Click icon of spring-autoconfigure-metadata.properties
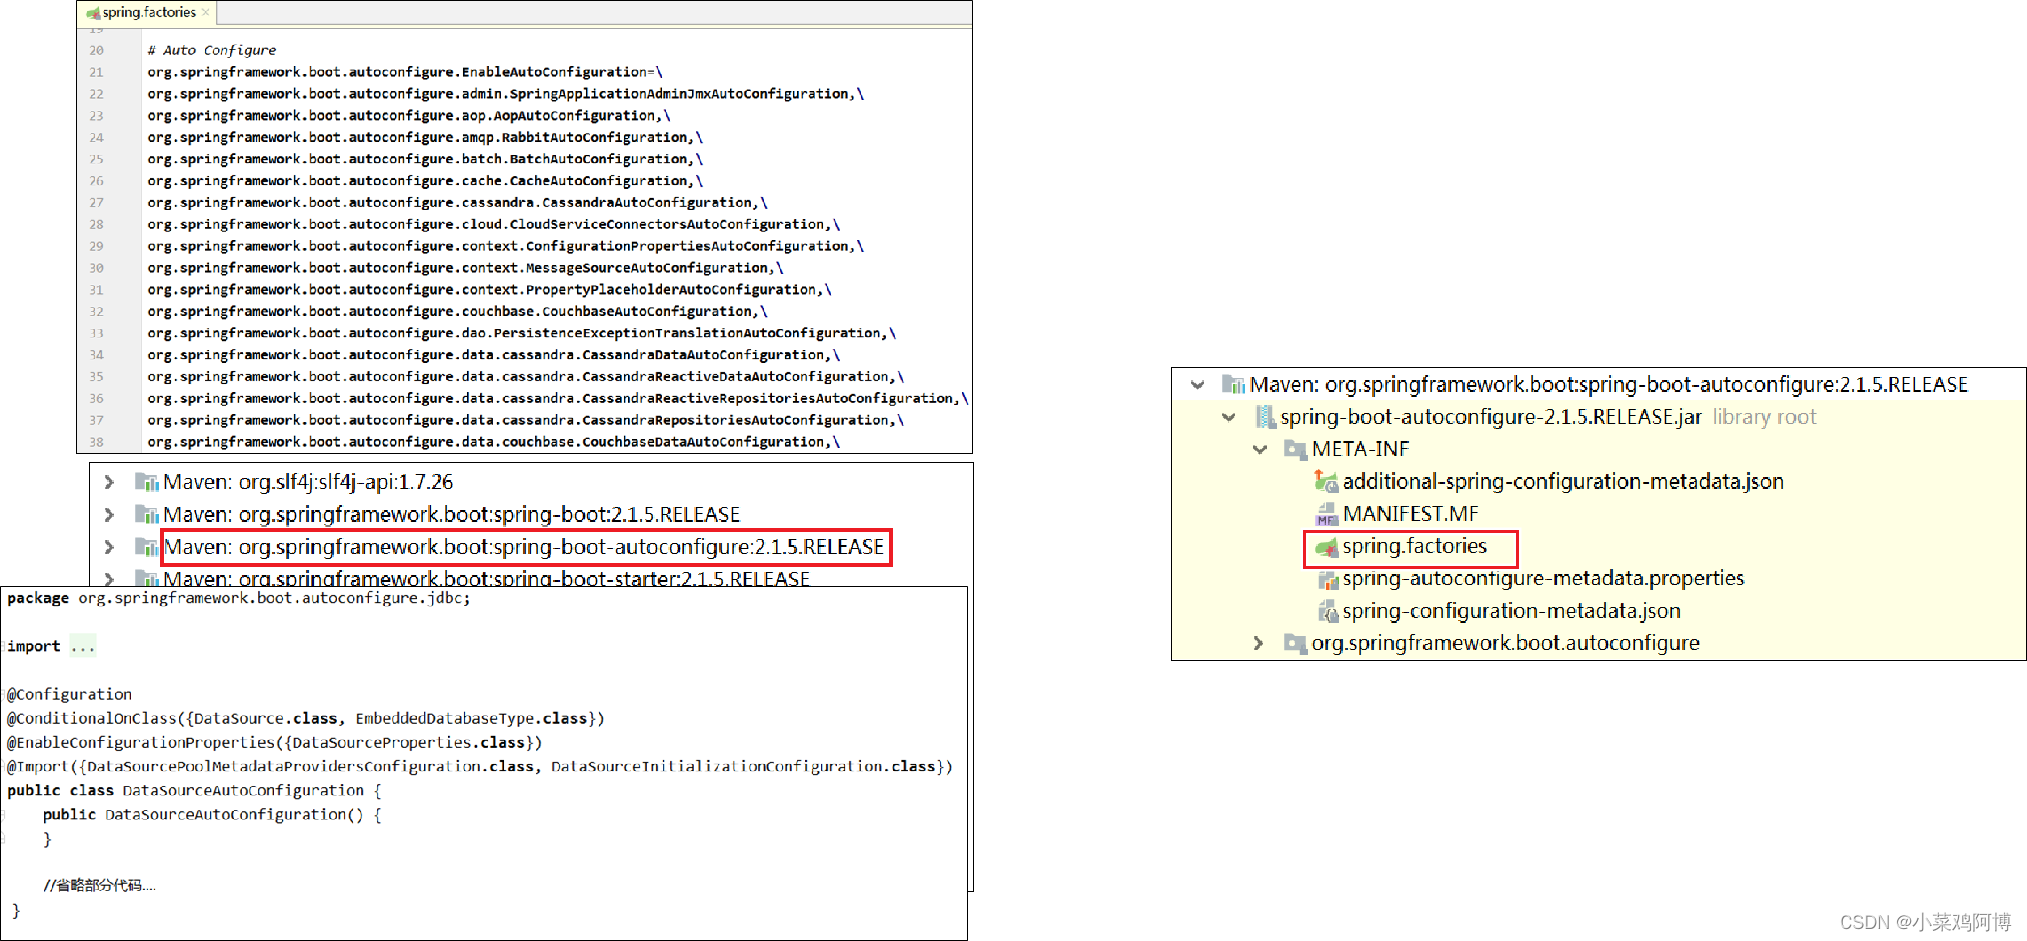This screenshot has height=941, width=2027. (x=1327, y=579)
